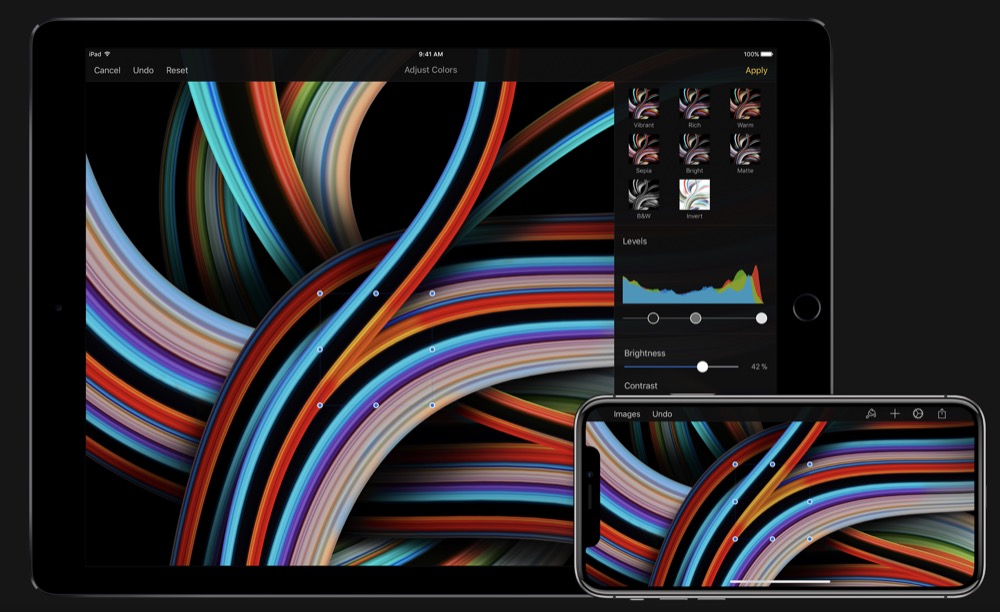
Task: Tap the yellow Apply button
Action: [x=756, y=71]
